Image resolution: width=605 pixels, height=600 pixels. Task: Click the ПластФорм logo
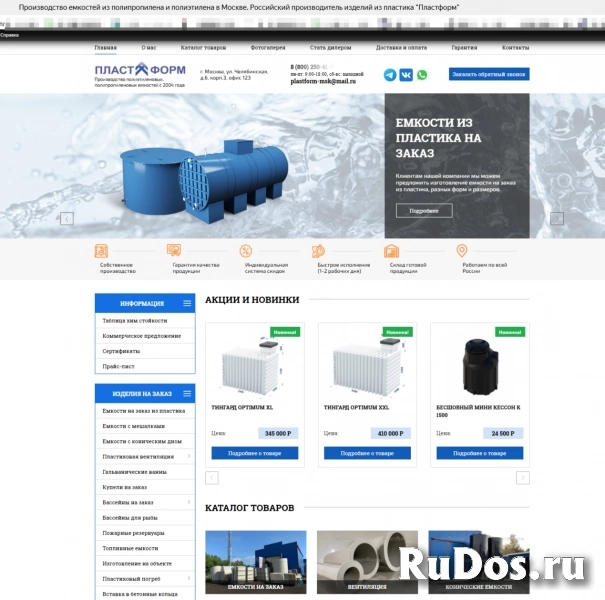pos(139,70)
